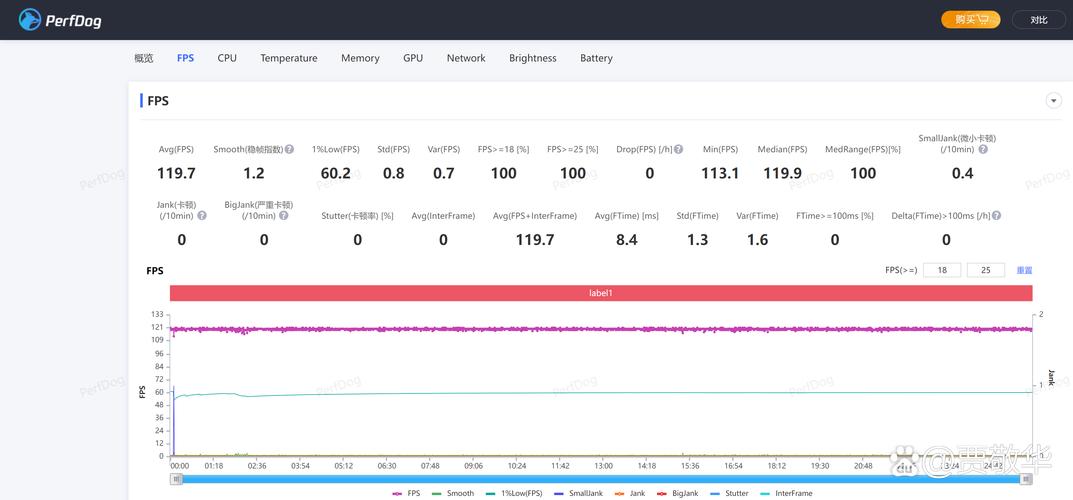
Task: Open the Temperature tab
Action: 289,58
